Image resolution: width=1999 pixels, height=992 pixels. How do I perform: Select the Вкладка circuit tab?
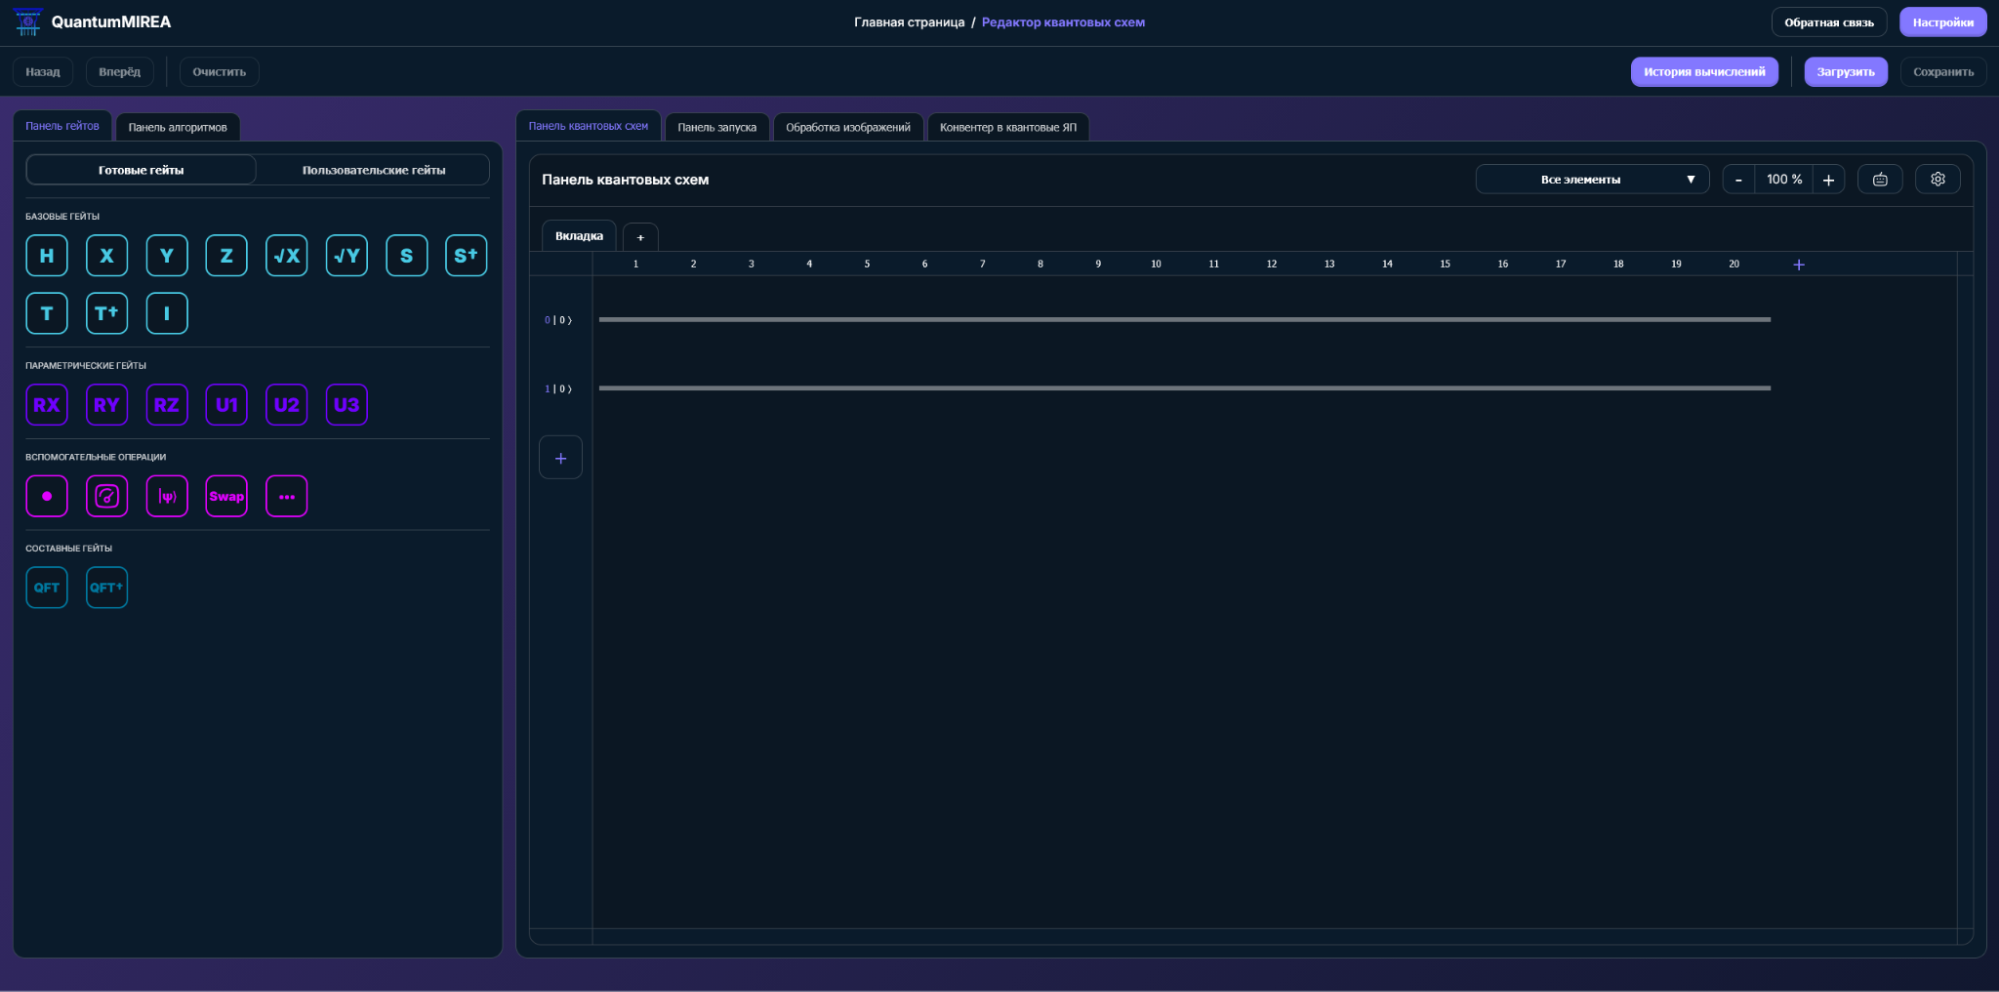point(579,236)
